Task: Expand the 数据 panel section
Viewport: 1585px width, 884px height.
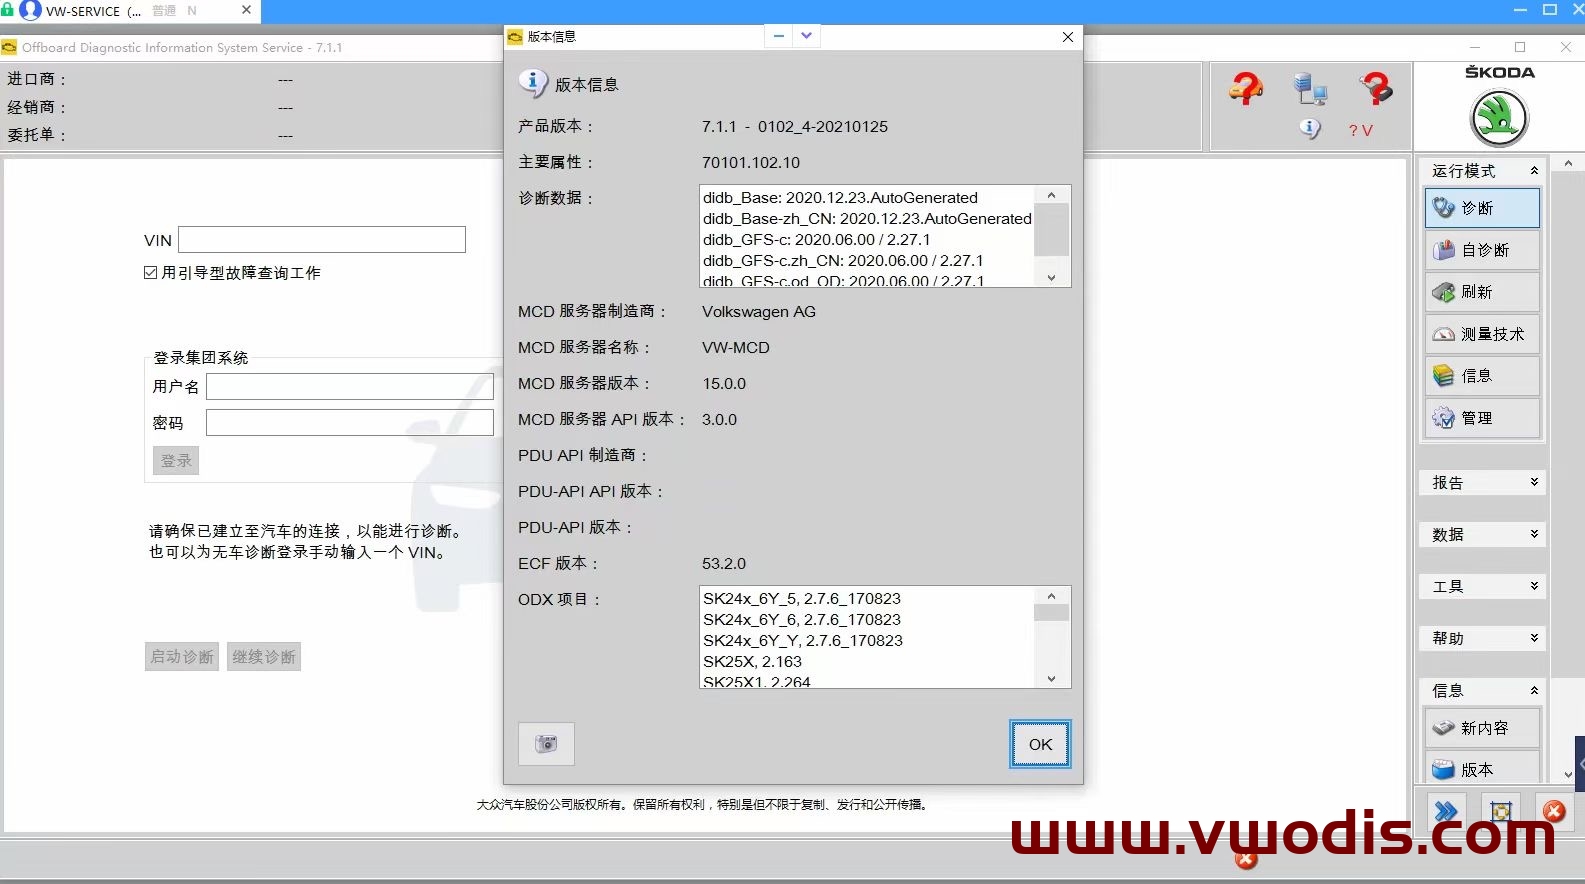Action: (1482, 535)
